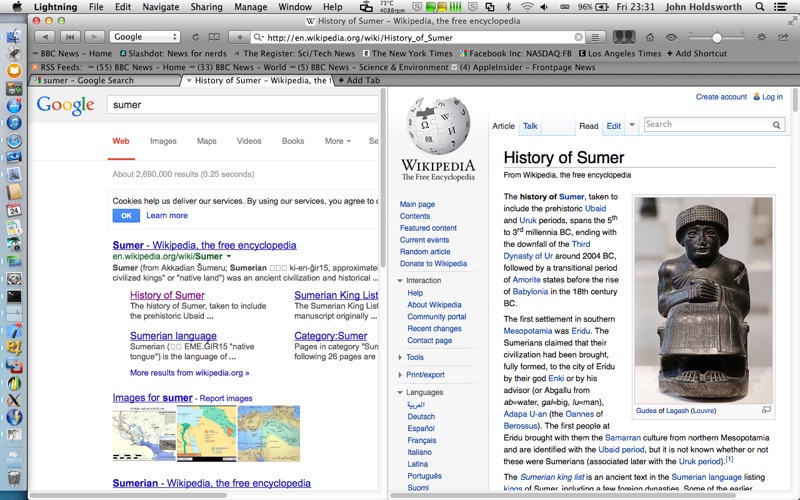Open the Sumerian language search result
Viewport: 800px width, 500px height.
pos(173,336)
